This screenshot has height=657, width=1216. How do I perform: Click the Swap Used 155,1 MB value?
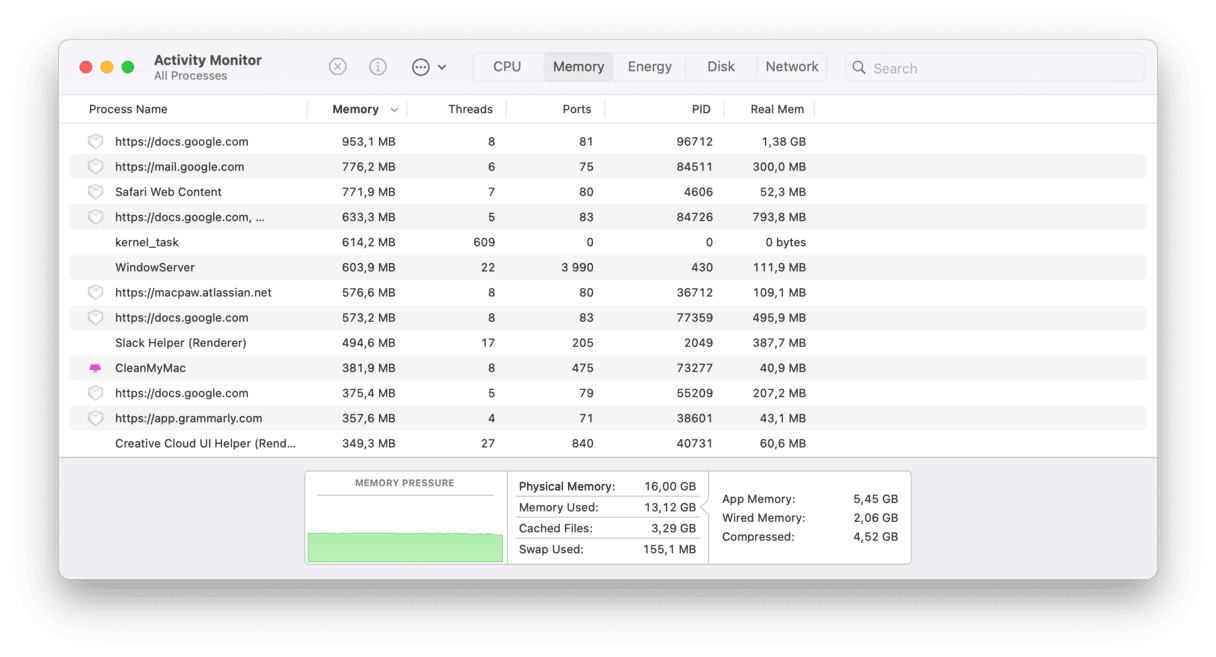(670, 549)
